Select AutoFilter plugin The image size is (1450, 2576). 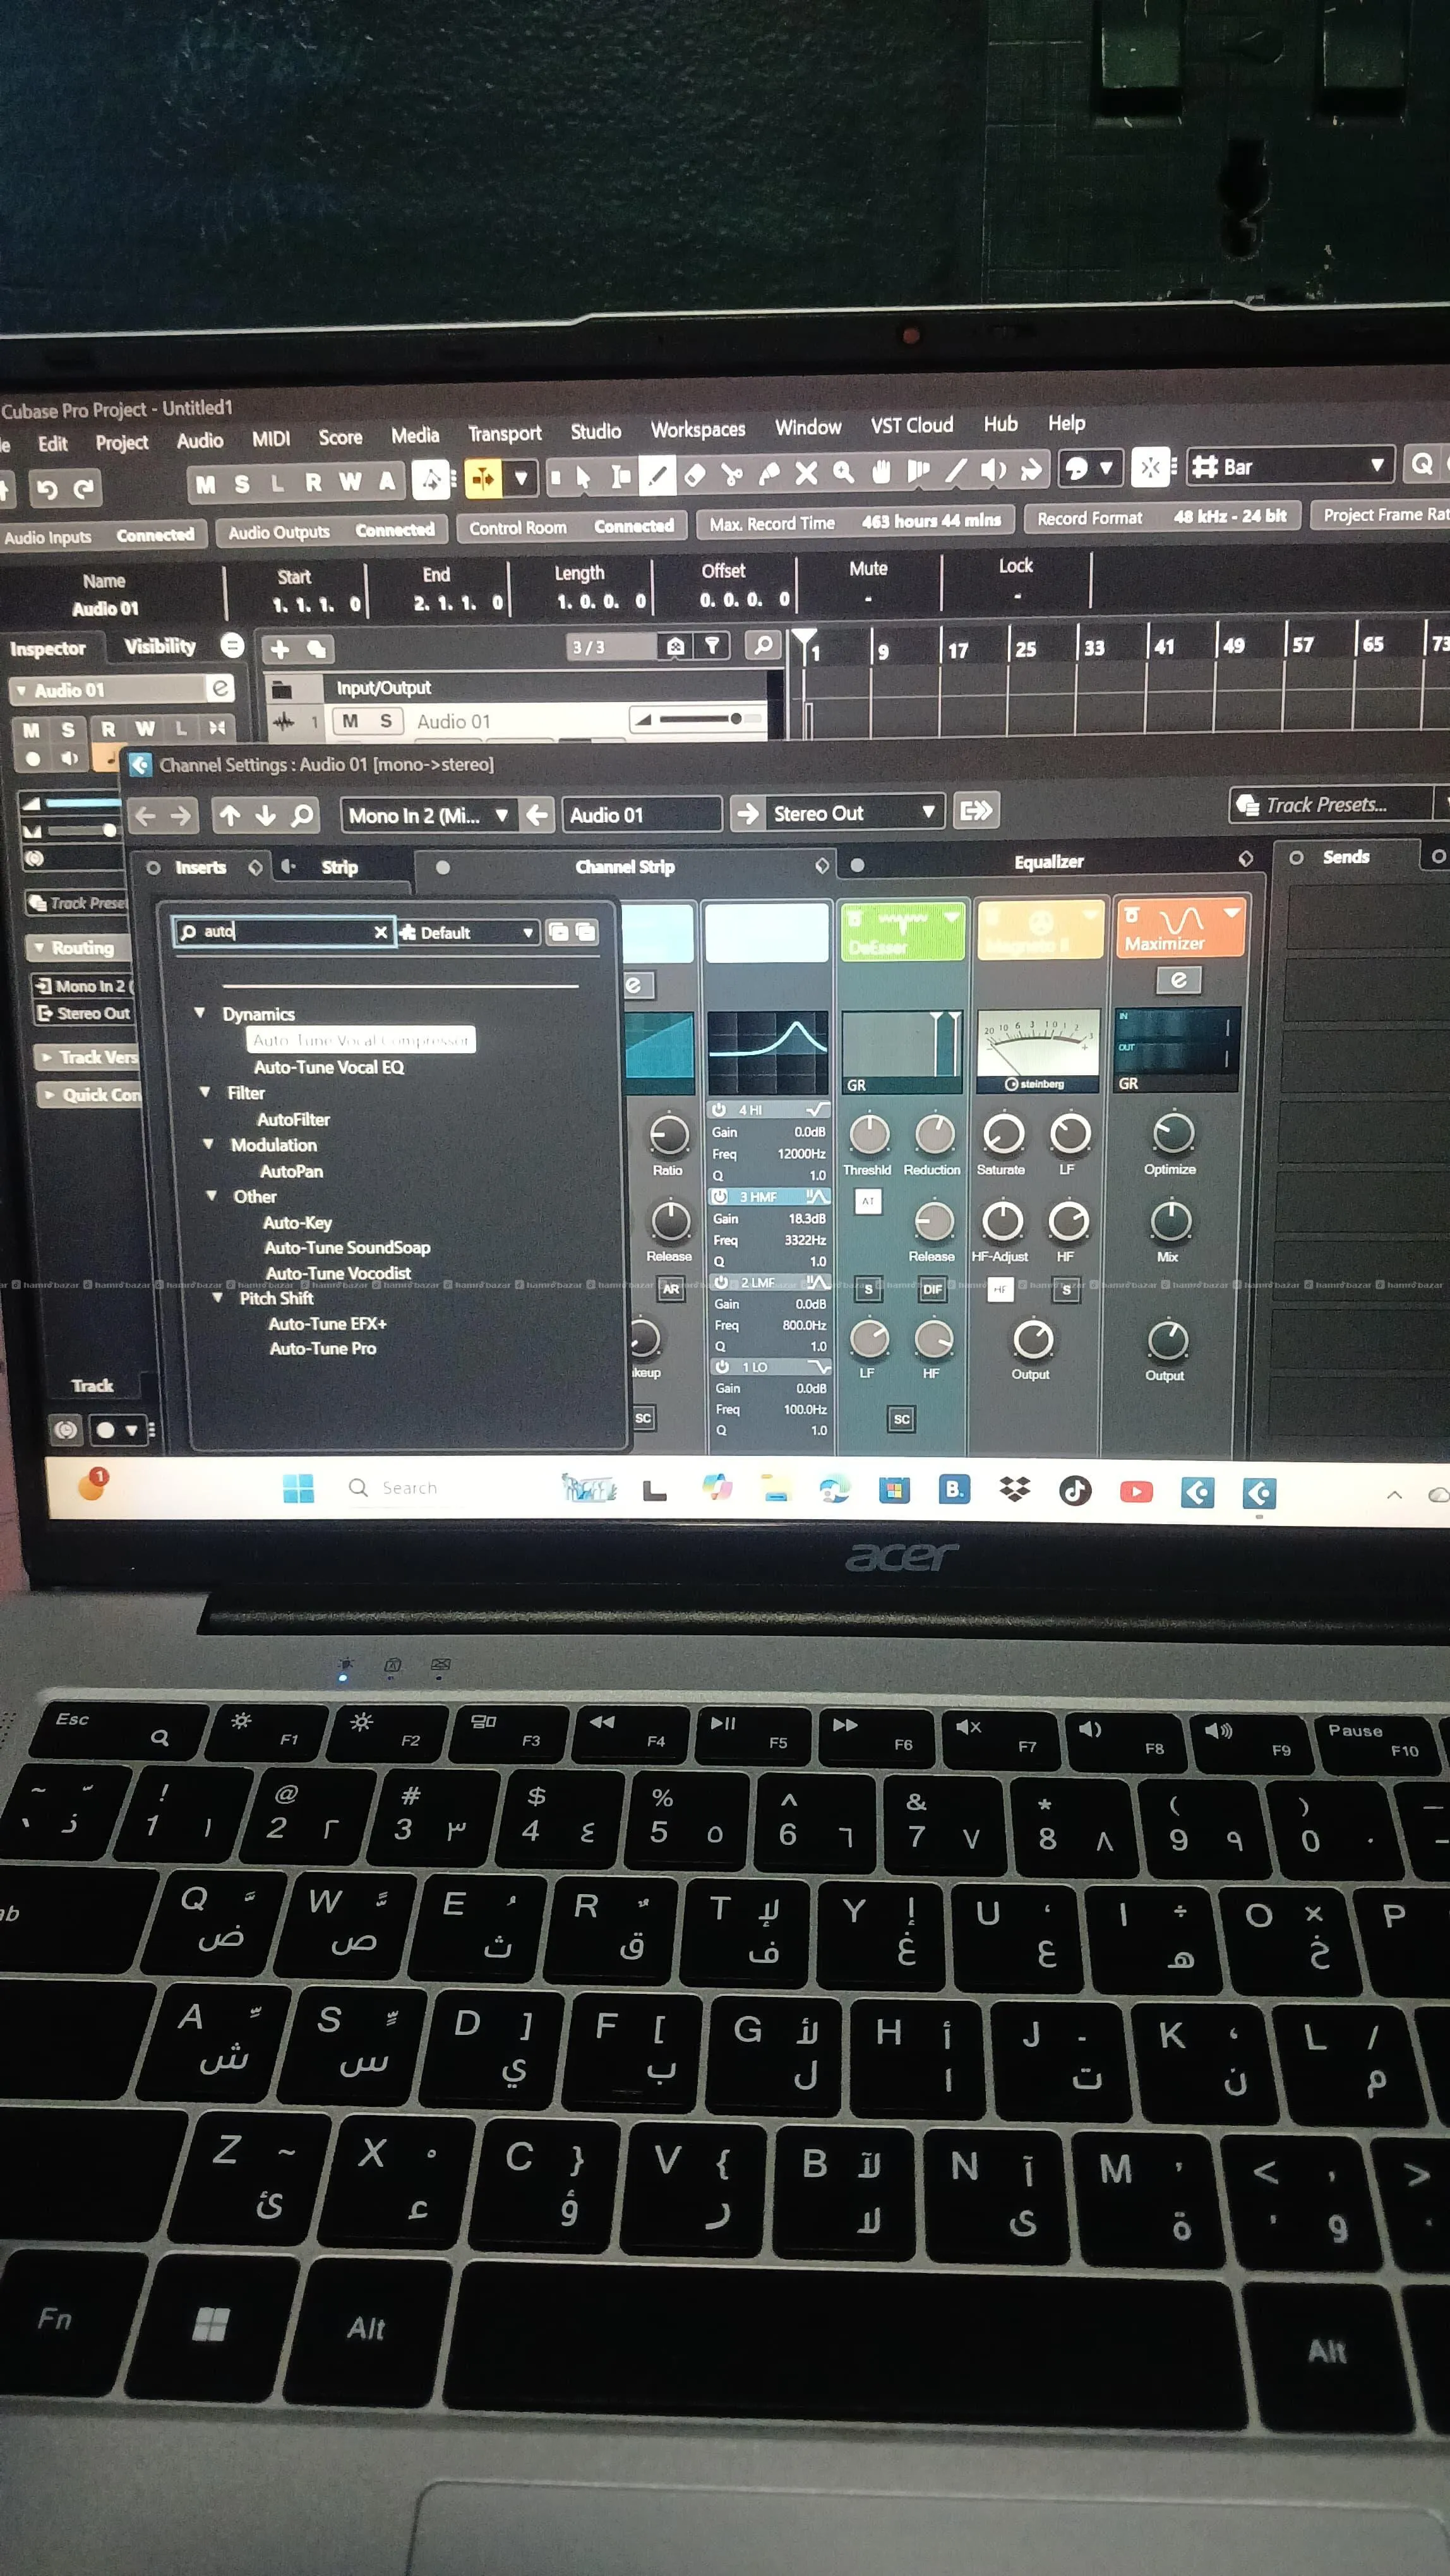(293, 1119)
